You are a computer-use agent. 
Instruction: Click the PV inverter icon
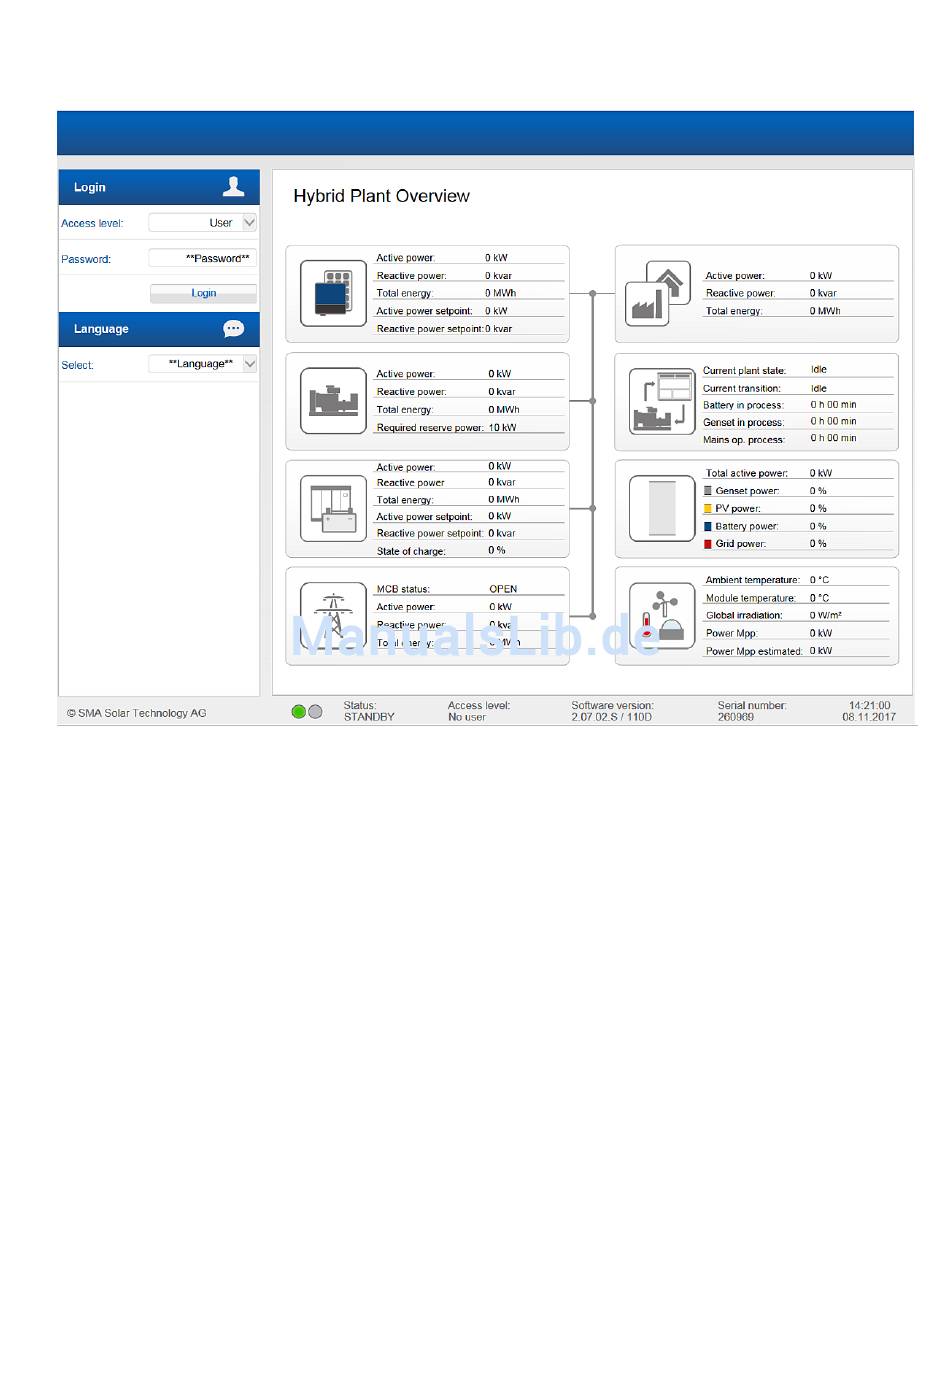click(333, 294)
